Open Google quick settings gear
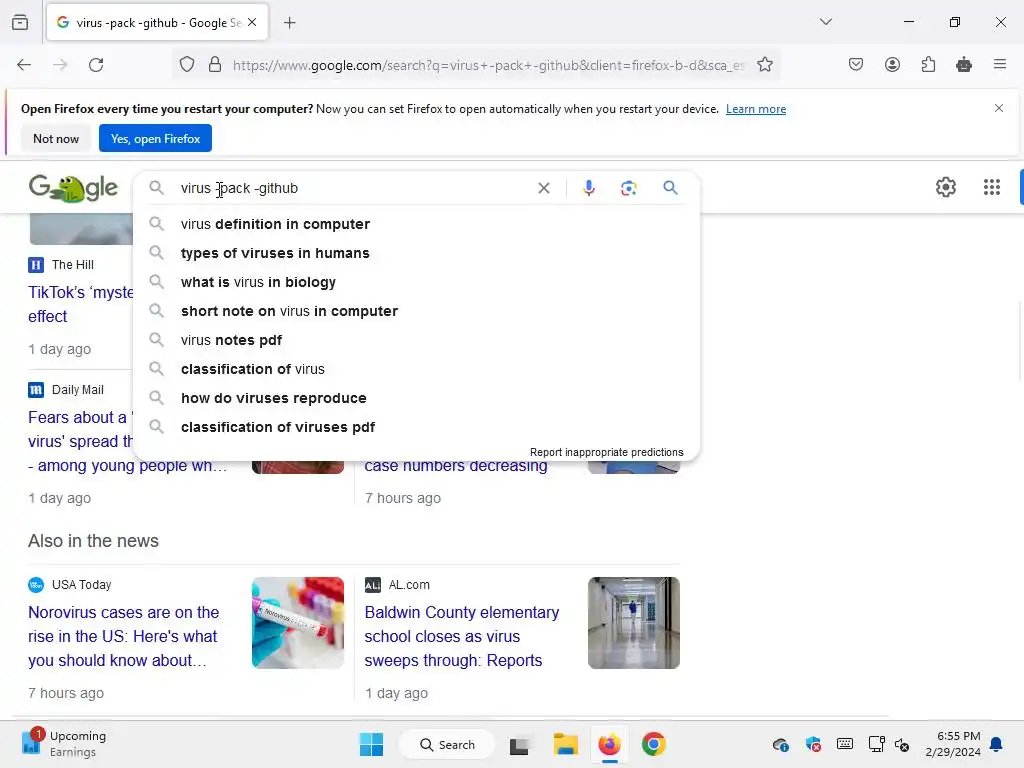 (x=946, y=187)
